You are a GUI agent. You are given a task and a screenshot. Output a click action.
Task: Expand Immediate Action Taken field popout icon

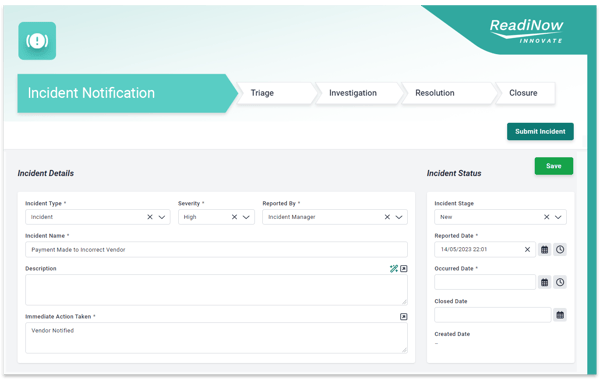(404, 317)
